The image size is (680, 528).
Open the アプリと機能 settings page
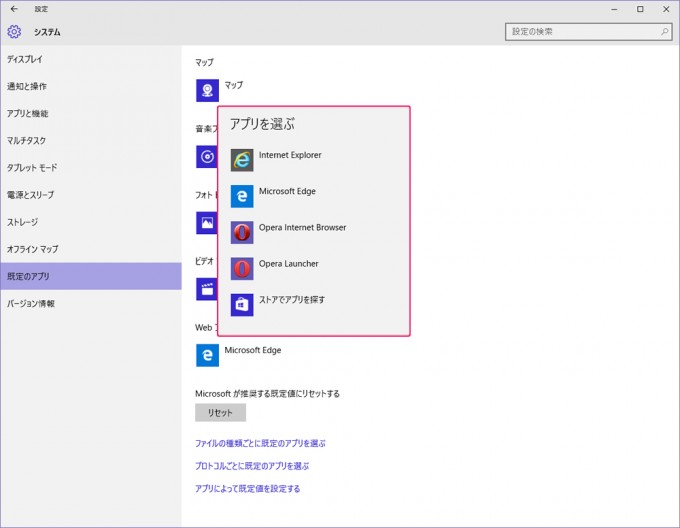pos(91,114)
